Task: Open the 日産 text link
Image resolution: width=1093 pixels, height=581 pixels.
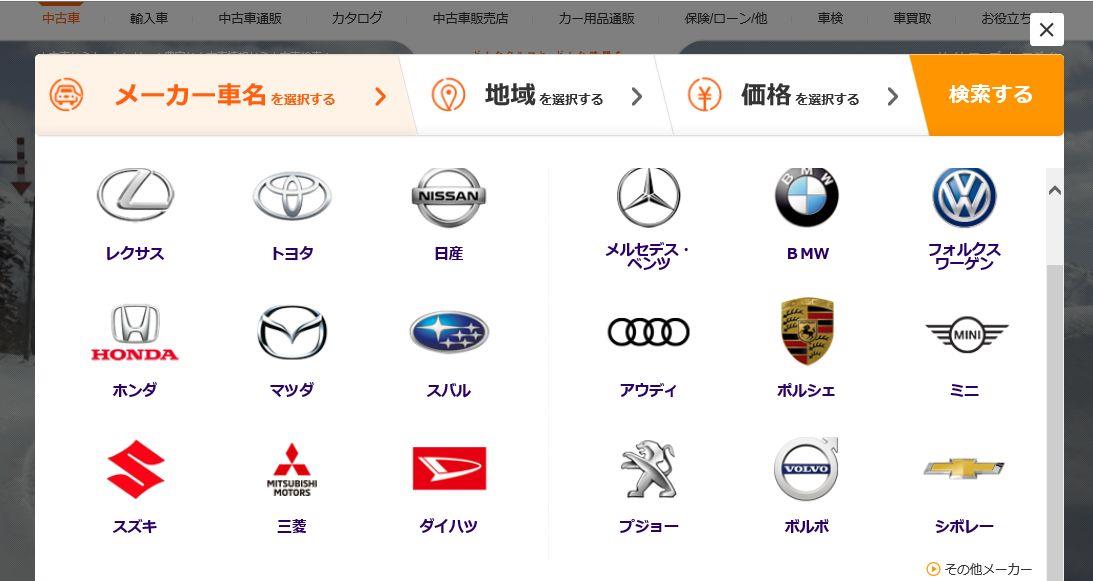Action: pyautogui.click(x=448, y=253)
